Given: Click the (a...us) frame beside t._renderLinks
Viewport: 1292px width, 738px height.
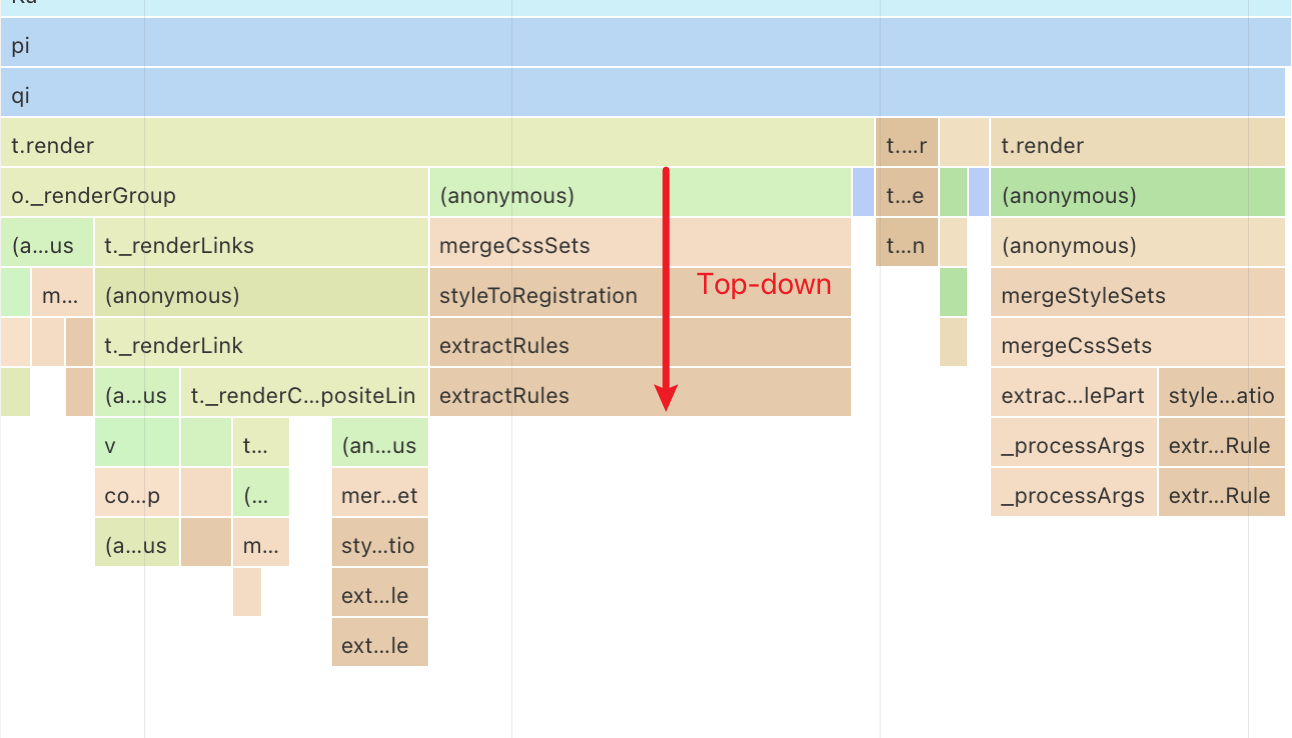Looking at the screenshot, I should click(x=47, y=242).
